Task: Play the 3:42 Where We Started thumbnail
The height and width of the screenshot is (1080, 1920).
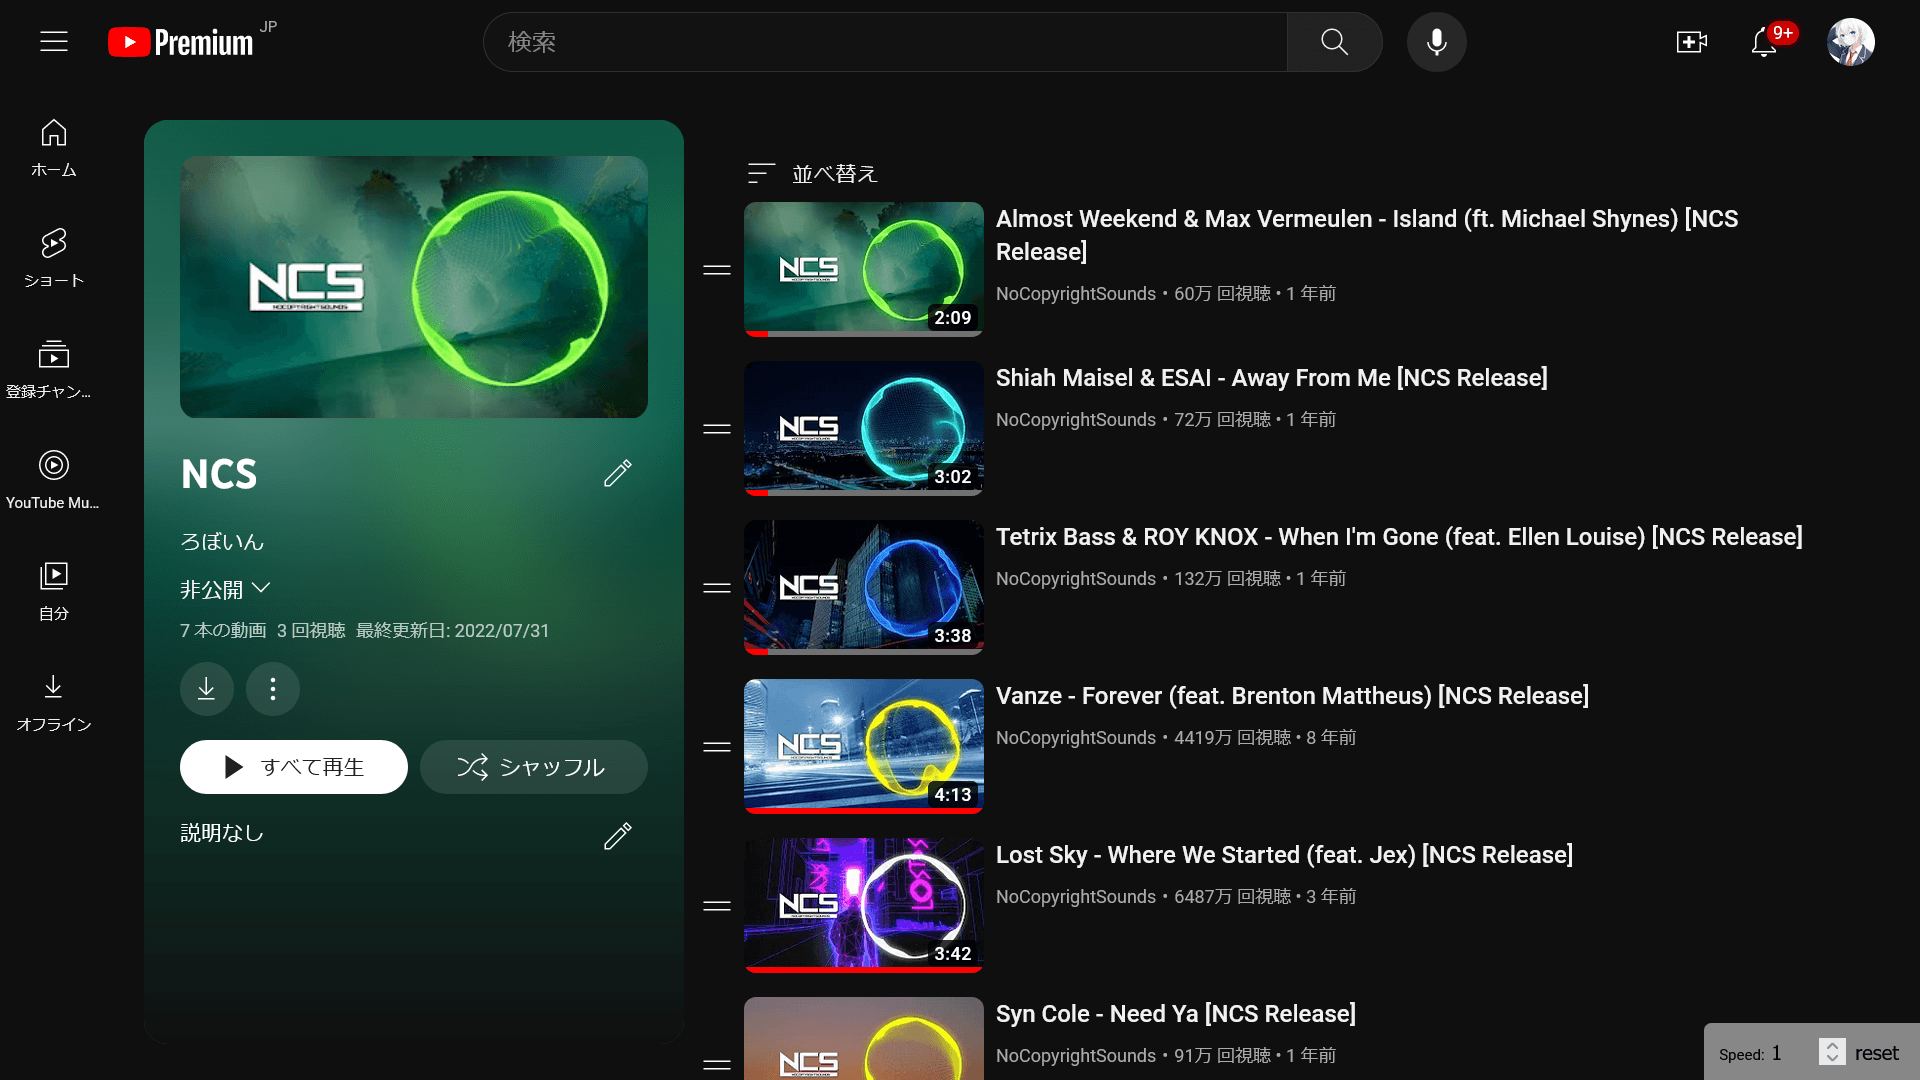Action: 864,905
